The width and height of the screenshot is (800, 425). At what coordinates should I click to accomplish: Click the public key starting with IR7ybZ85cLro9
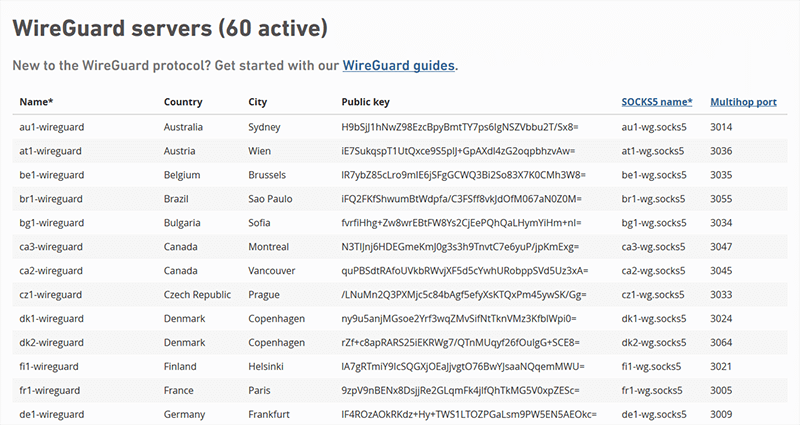coord(463,176)
